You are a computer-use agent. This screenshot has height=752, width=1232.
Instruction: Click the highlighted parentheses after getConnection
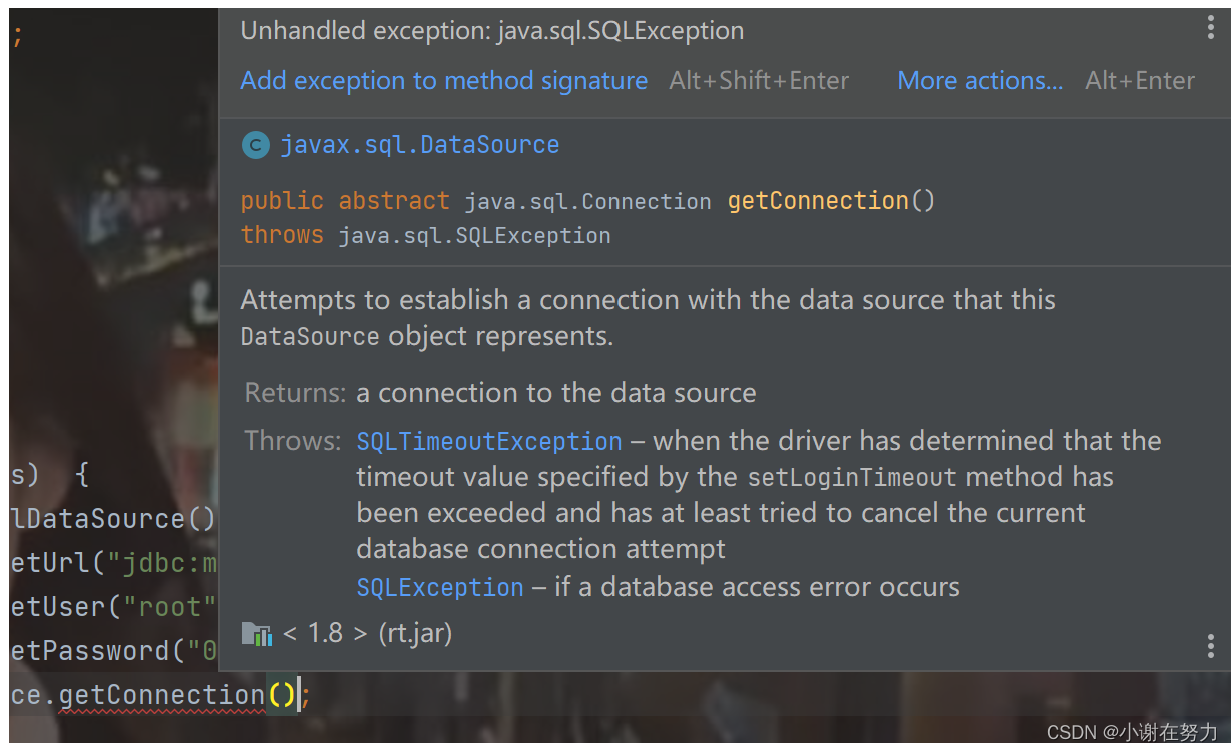(x=282, y=695)
